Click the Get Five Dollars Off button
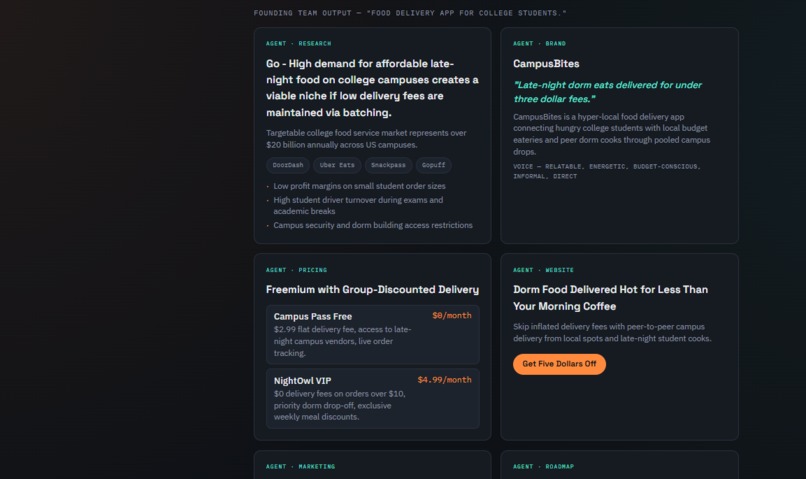Image resolution: width=806 pixels, height=479 pixels. click(x=559, y=364)
